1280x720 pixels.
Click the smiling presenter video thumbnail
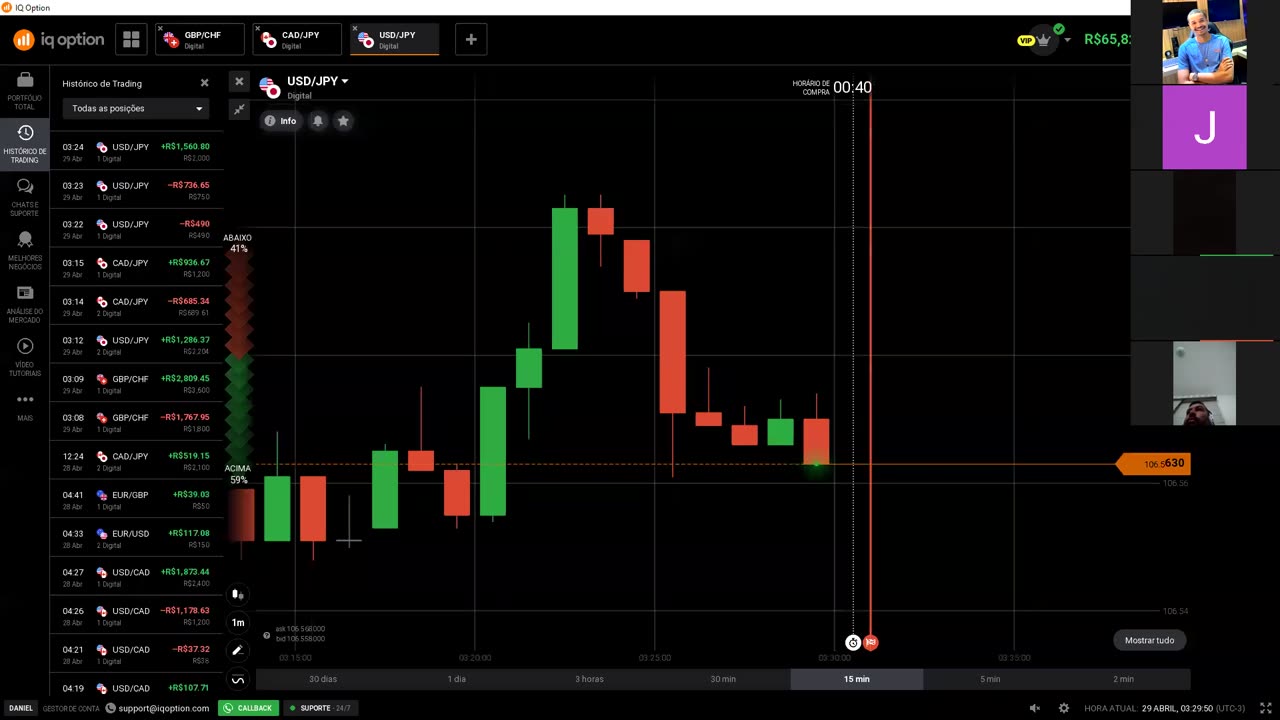tap(1204, 42)
